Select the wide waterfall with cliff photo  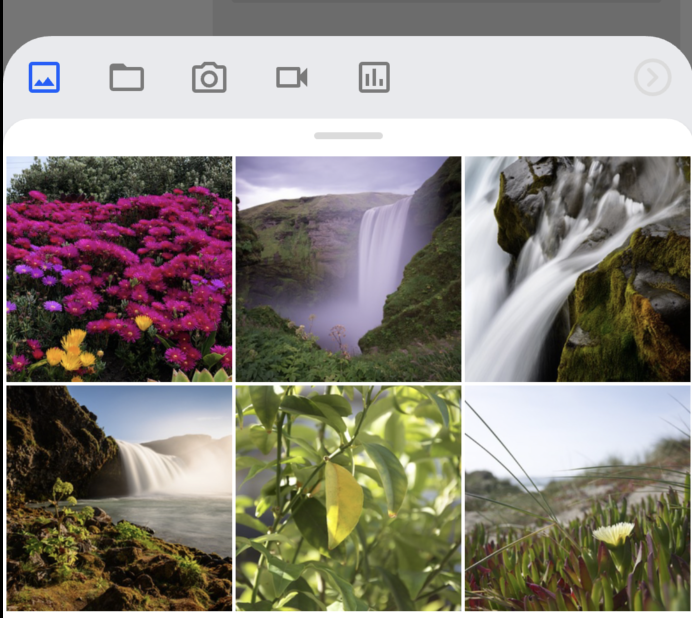tap(119, 497)
